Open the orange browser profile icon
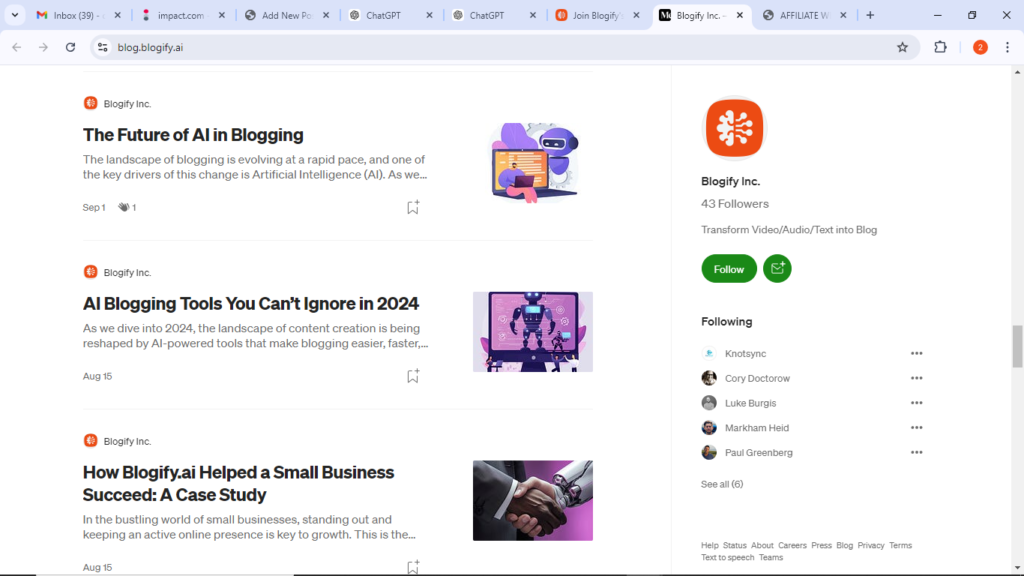The image size is (1024, 576). 980,47
